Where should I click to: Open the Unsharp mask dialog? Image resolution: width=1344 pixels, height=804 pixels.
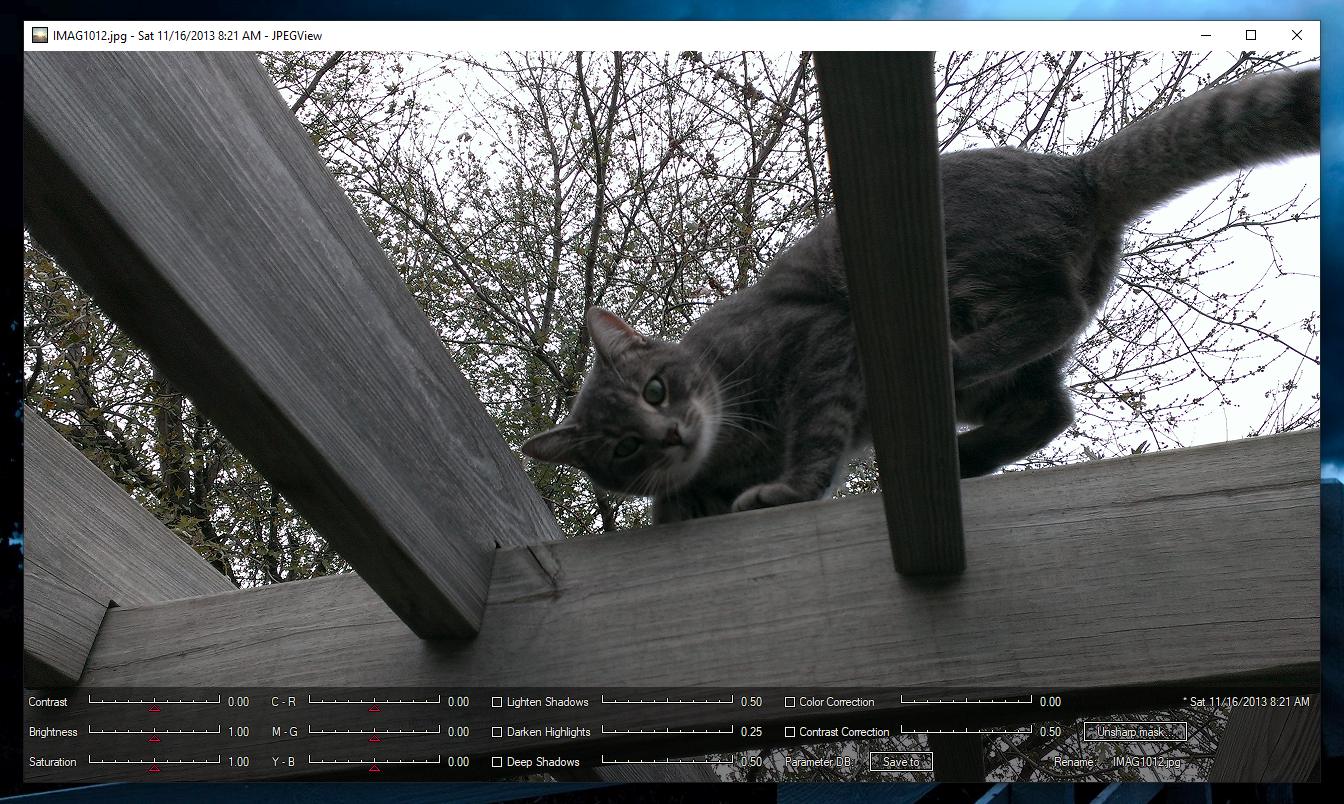(1135, 732)
